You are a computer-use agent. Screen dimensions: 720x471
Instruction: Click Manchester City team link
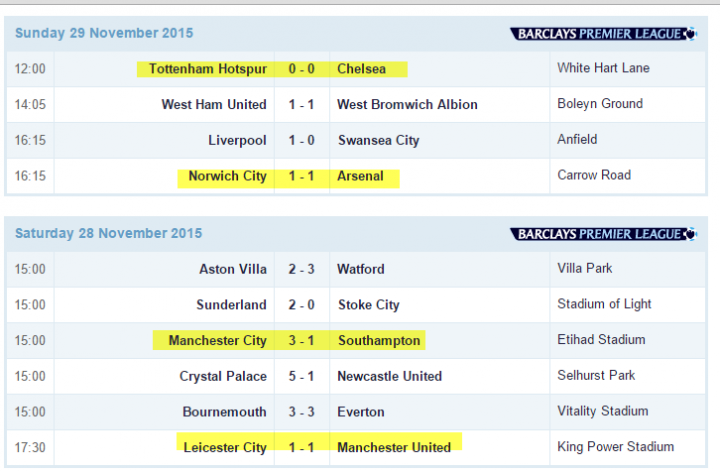pos(218,340)
